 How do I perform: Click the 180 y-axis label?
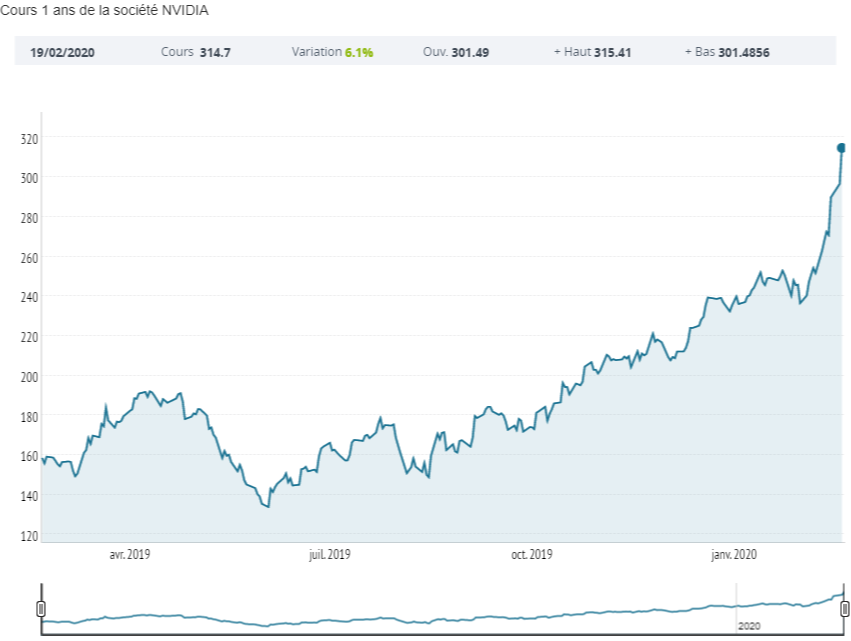tap(29, 417)
